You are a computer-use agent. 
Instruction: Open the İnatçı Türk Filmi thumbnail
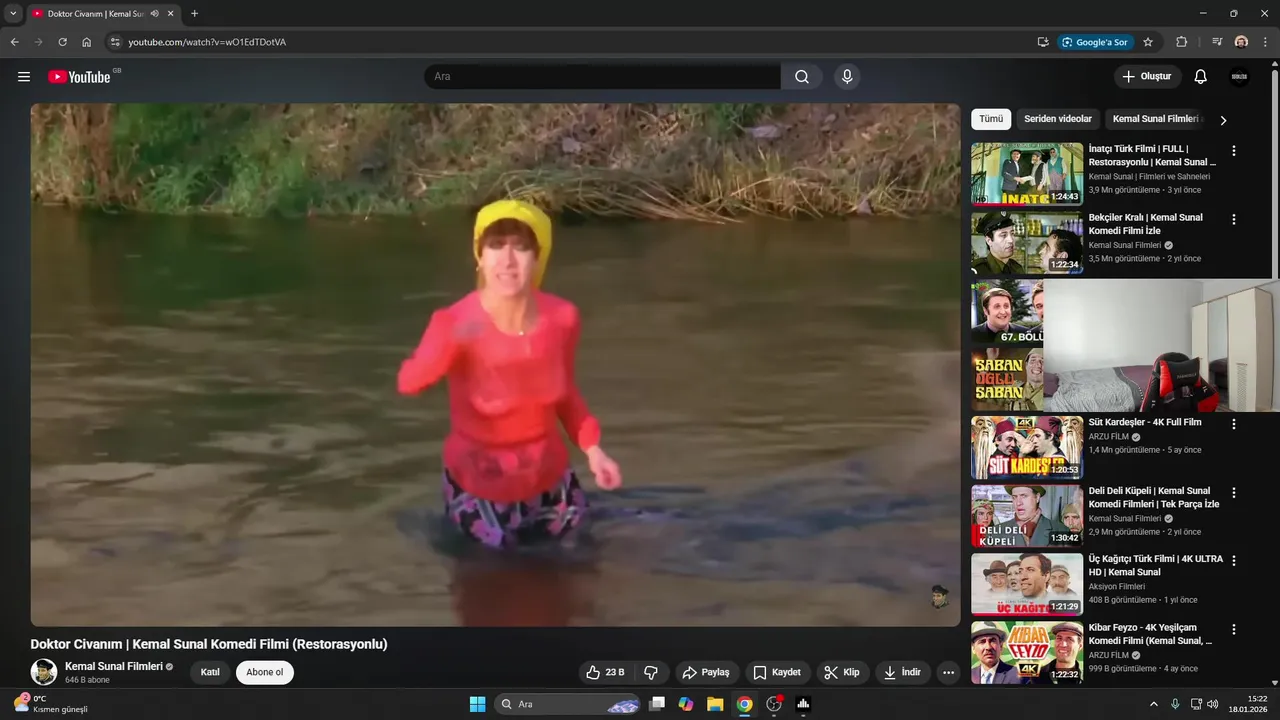[1027, 174]
